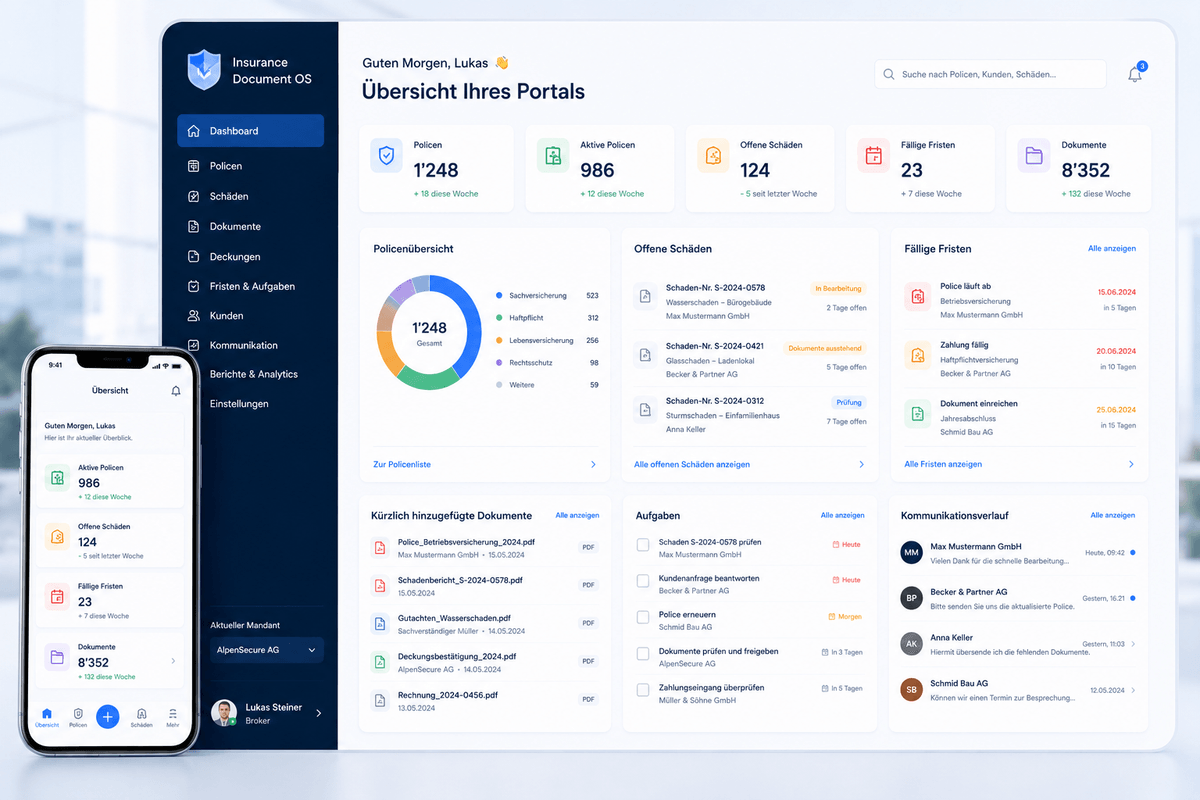Click arrow beside Alle offenen Schäden anzeigen
This screenshot has width=1200, height=800.
point(862,465)
